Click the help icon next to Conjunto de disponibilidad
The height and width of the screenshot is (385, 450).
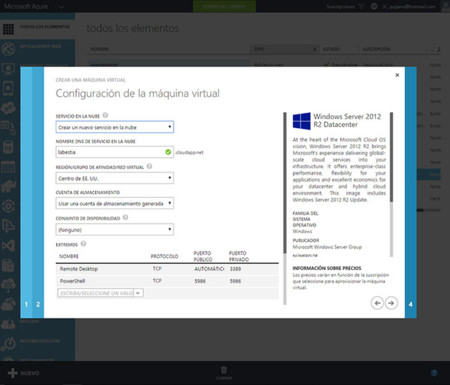click(125, 217)
